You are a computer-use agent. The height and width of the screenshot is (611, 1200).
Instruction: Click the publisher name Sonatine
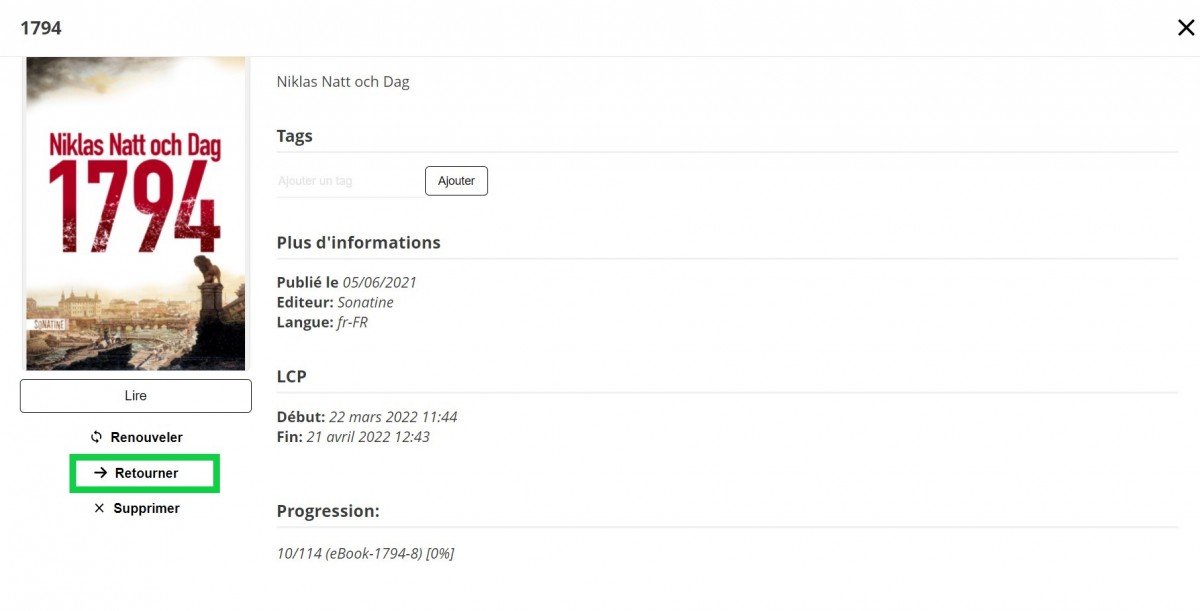(365, 302)
